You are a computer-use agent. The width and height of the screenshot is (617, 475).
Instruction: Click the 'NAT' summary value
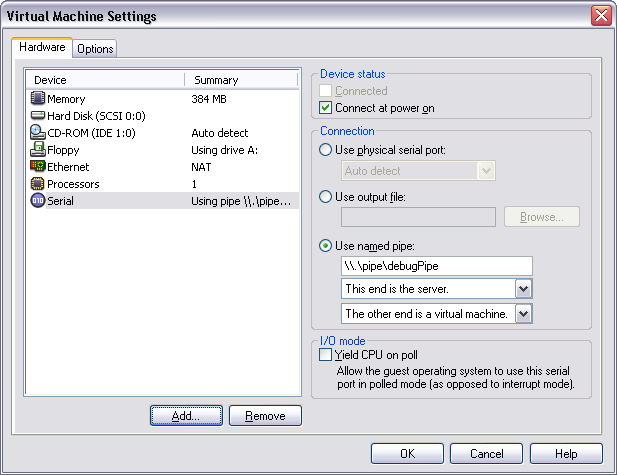pos(201,167)
